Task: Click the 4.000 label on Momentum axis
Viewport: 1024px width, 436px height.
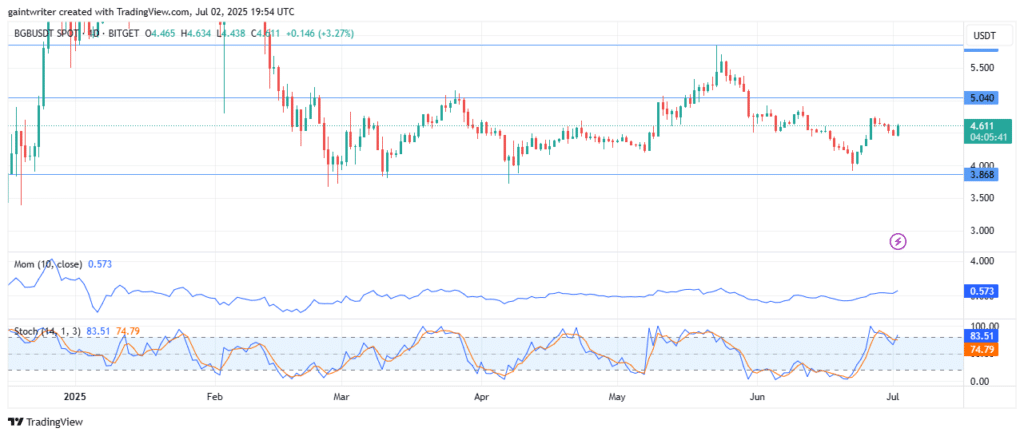Action: (983, 261)
